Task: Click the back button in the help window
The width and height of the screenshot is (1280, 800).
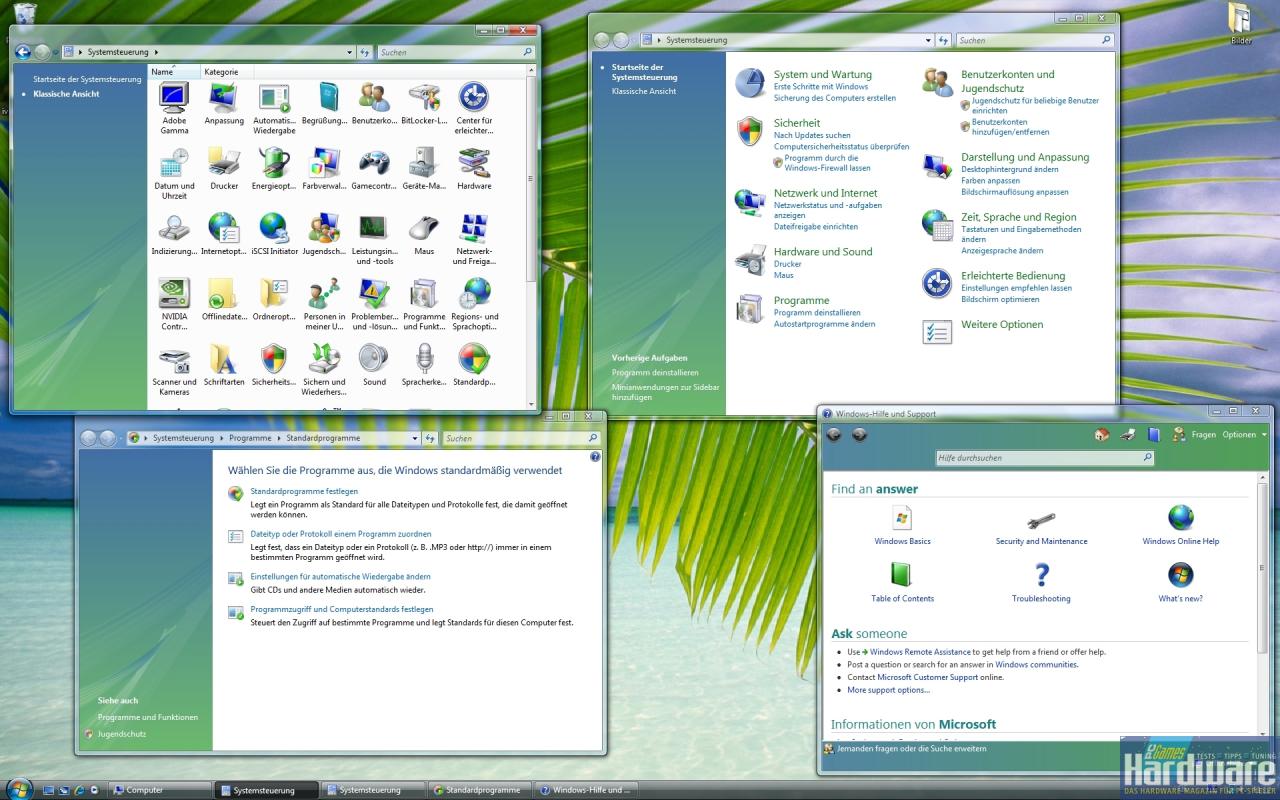Action: [834, 435]
